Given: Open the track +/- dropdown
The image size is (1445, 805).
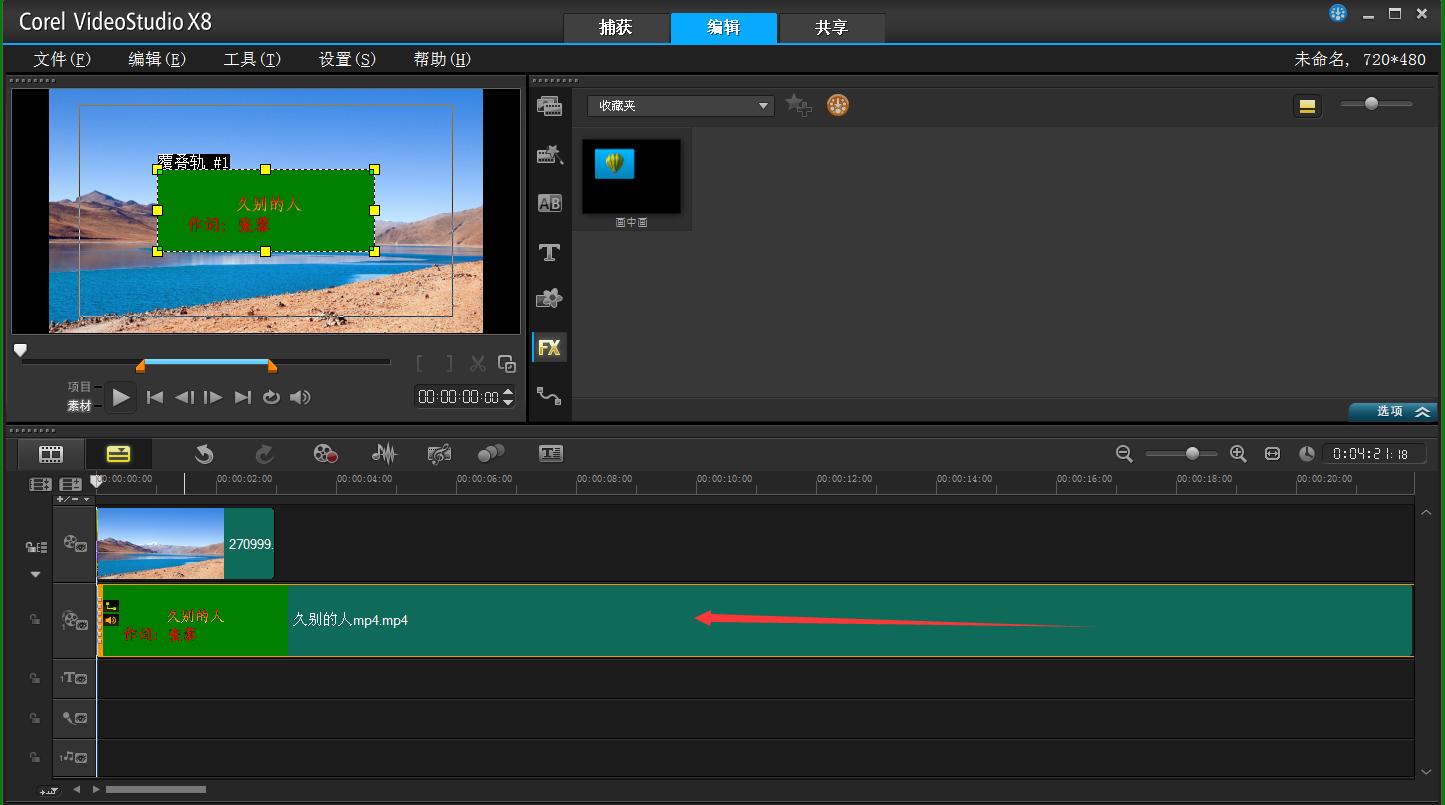Looking at the screenshot, I should [73, 499].
